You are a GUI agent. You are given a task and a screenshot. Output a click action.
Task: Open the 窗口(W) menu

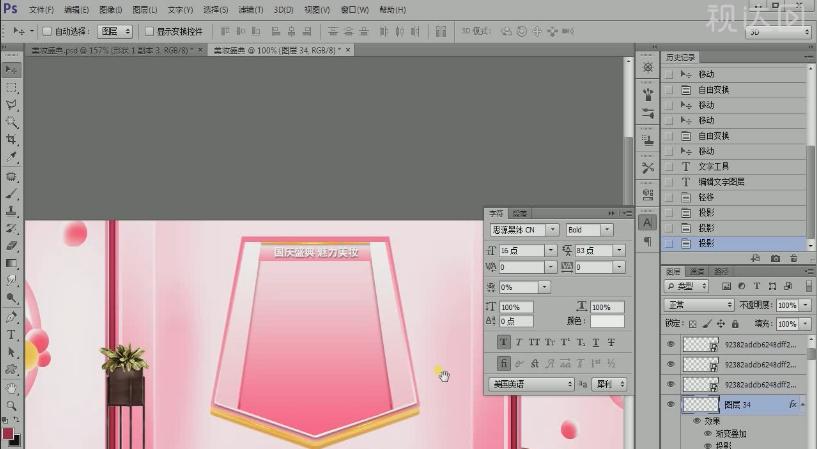(355, 10)
